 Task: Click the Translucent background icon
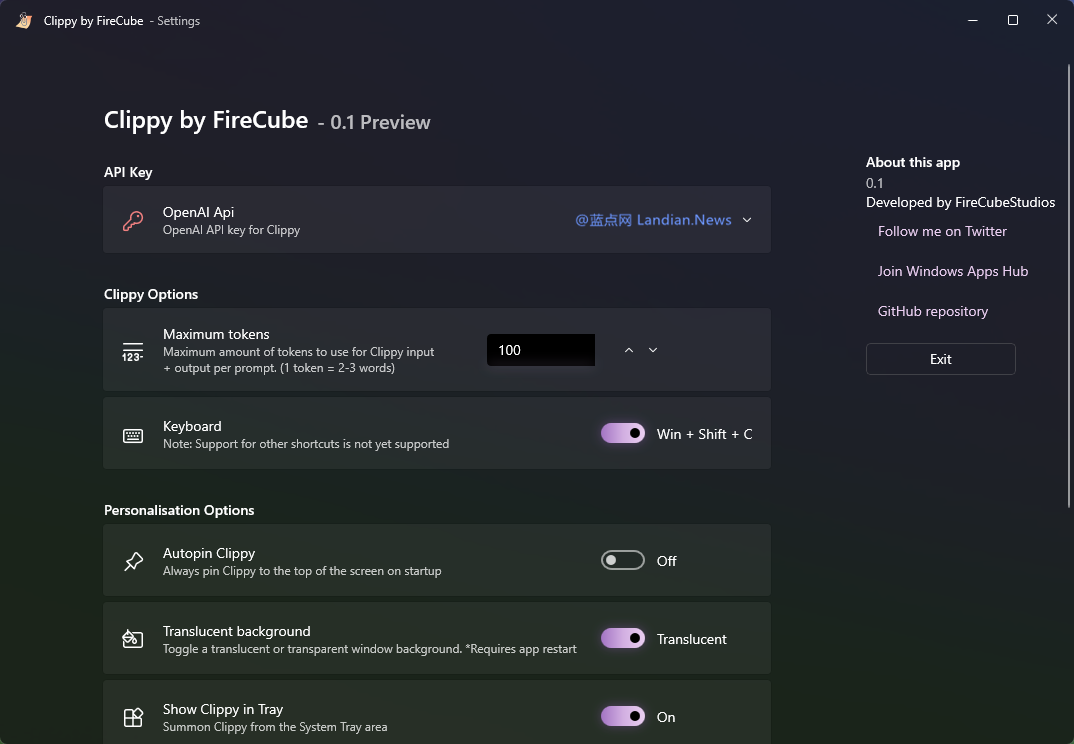tap(133, 639)
